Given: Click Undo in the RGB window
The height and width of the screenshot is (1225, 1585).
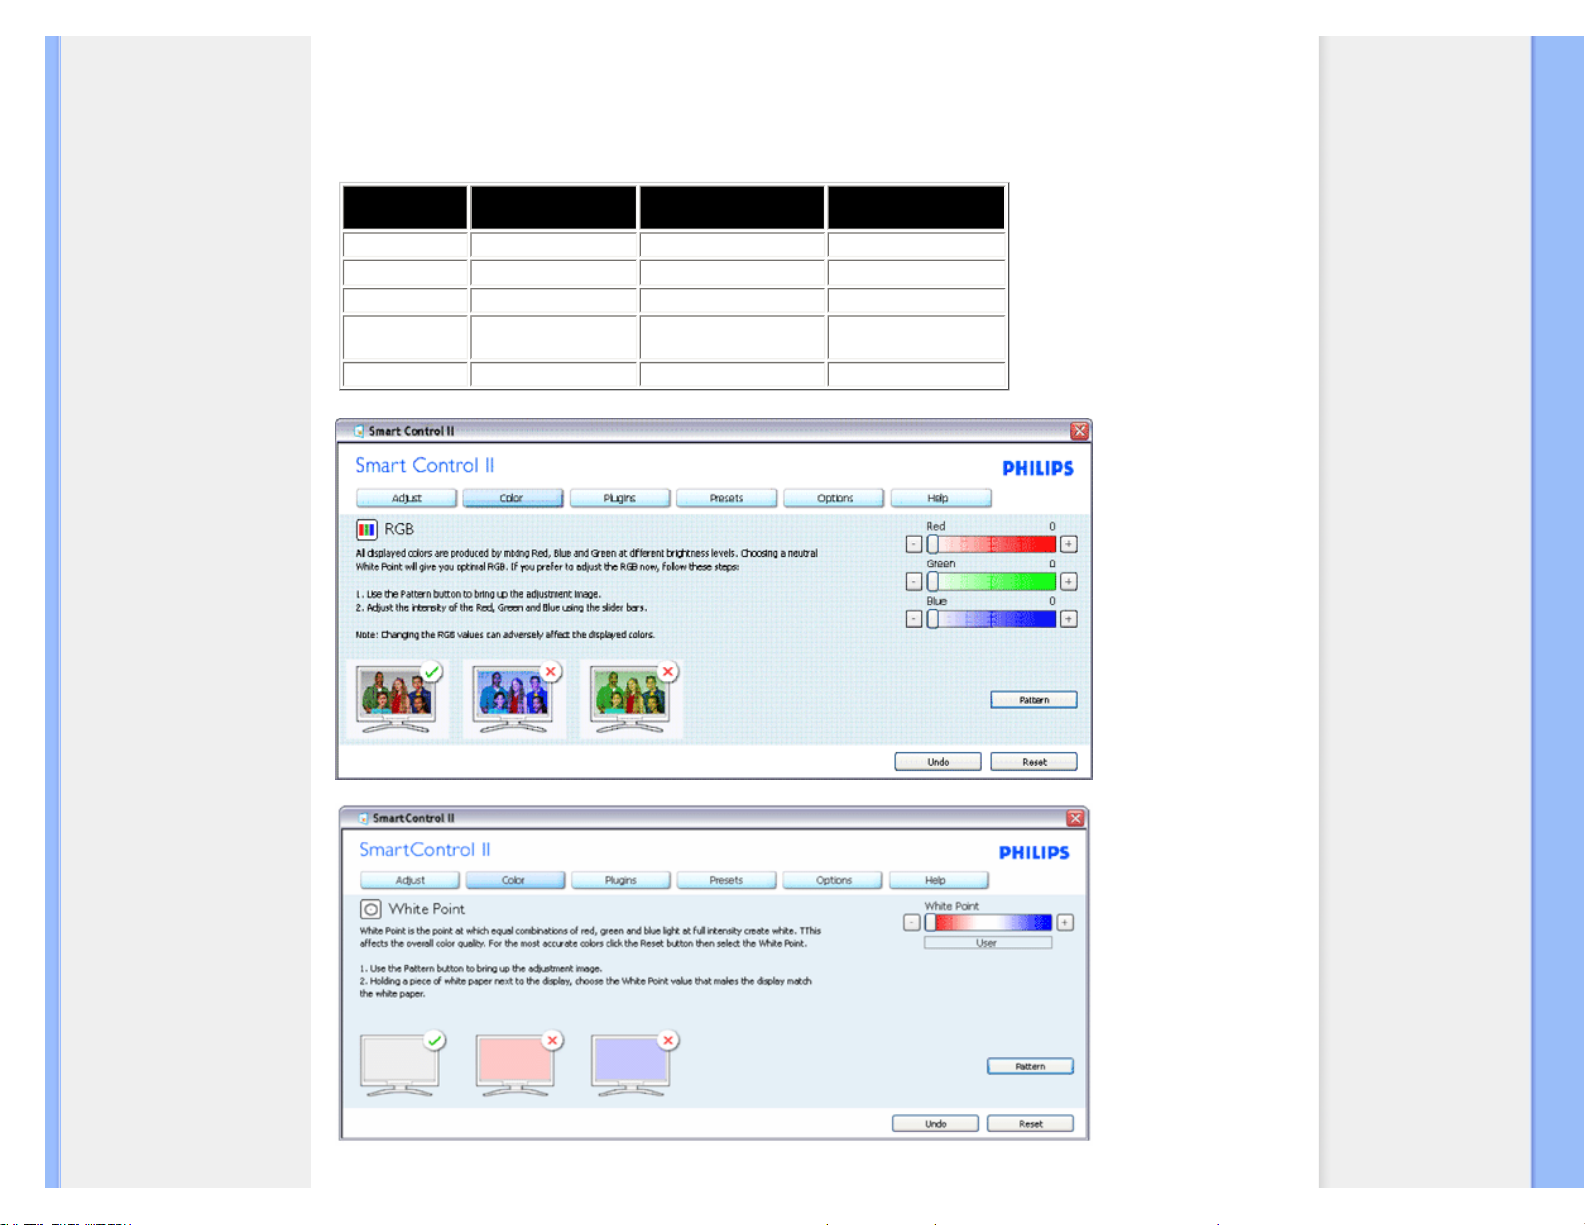Looking at the screenshot, I should click(x=937, y=762).
